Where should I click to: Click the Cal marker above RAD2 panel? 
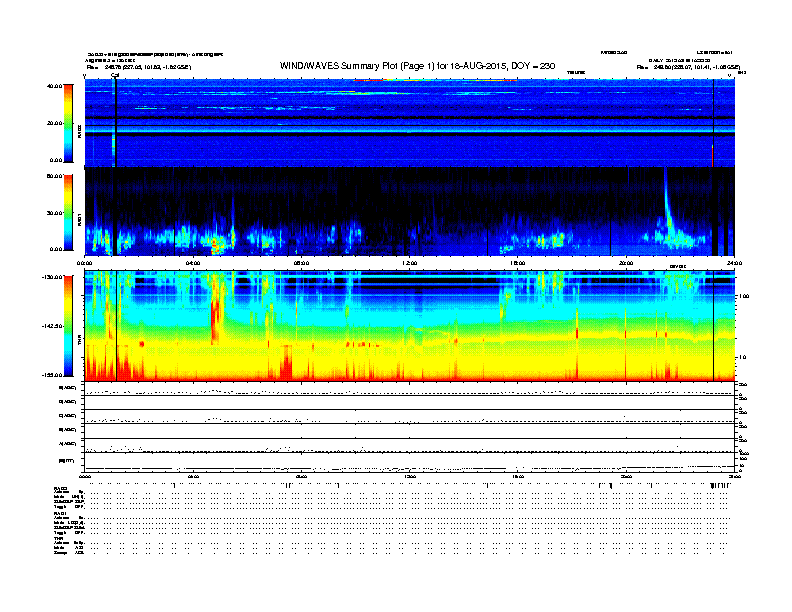click(115, 76)
